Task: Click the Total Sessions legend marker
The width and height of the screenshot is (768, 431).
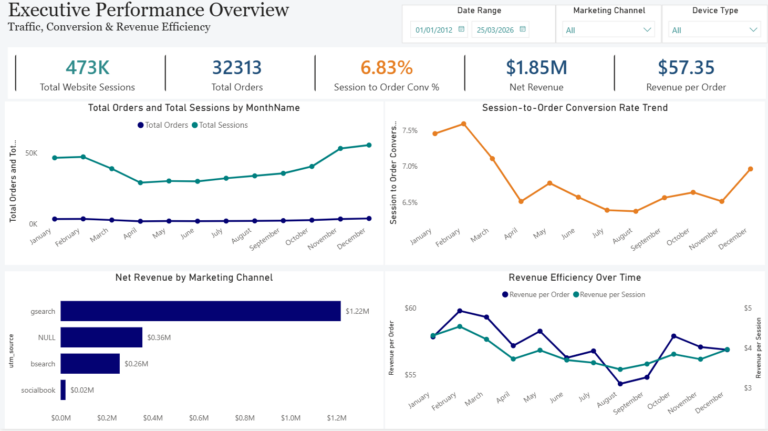Action: tap(195, 125)
